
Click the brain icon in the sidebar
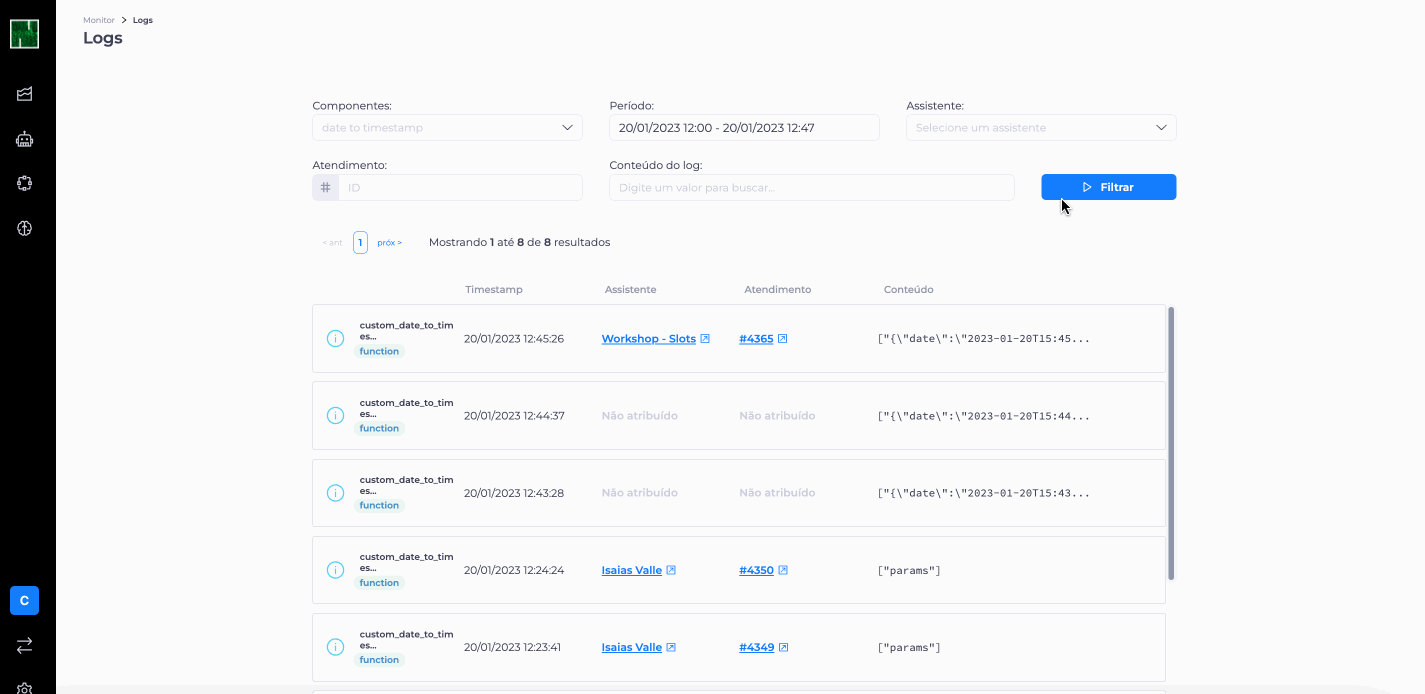(x=25, y=228)
